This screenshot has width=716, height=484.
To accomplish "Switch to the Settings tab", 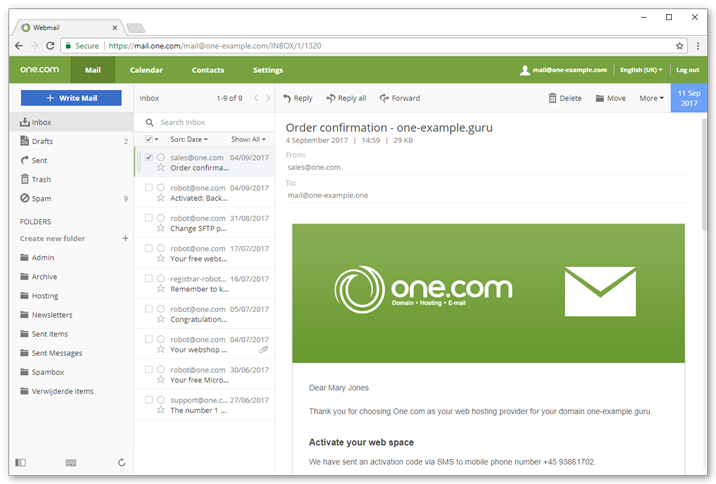I will click(268, 70).
